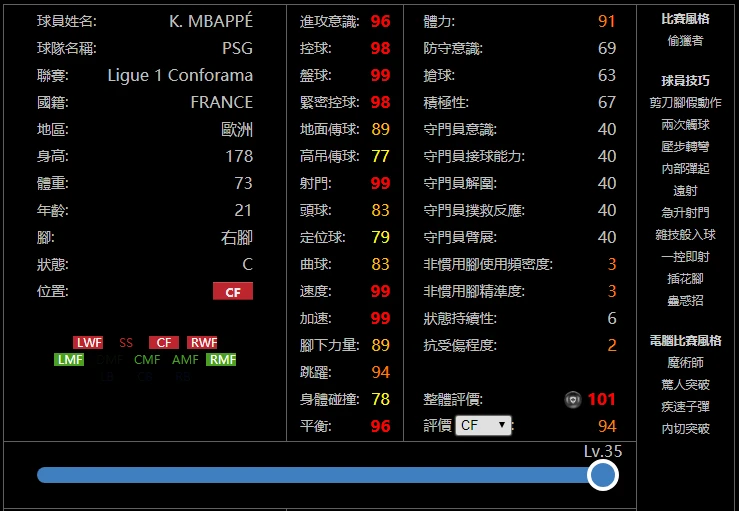Click the 跳躍 value 94
739x511 pixels.
(380, 372)
